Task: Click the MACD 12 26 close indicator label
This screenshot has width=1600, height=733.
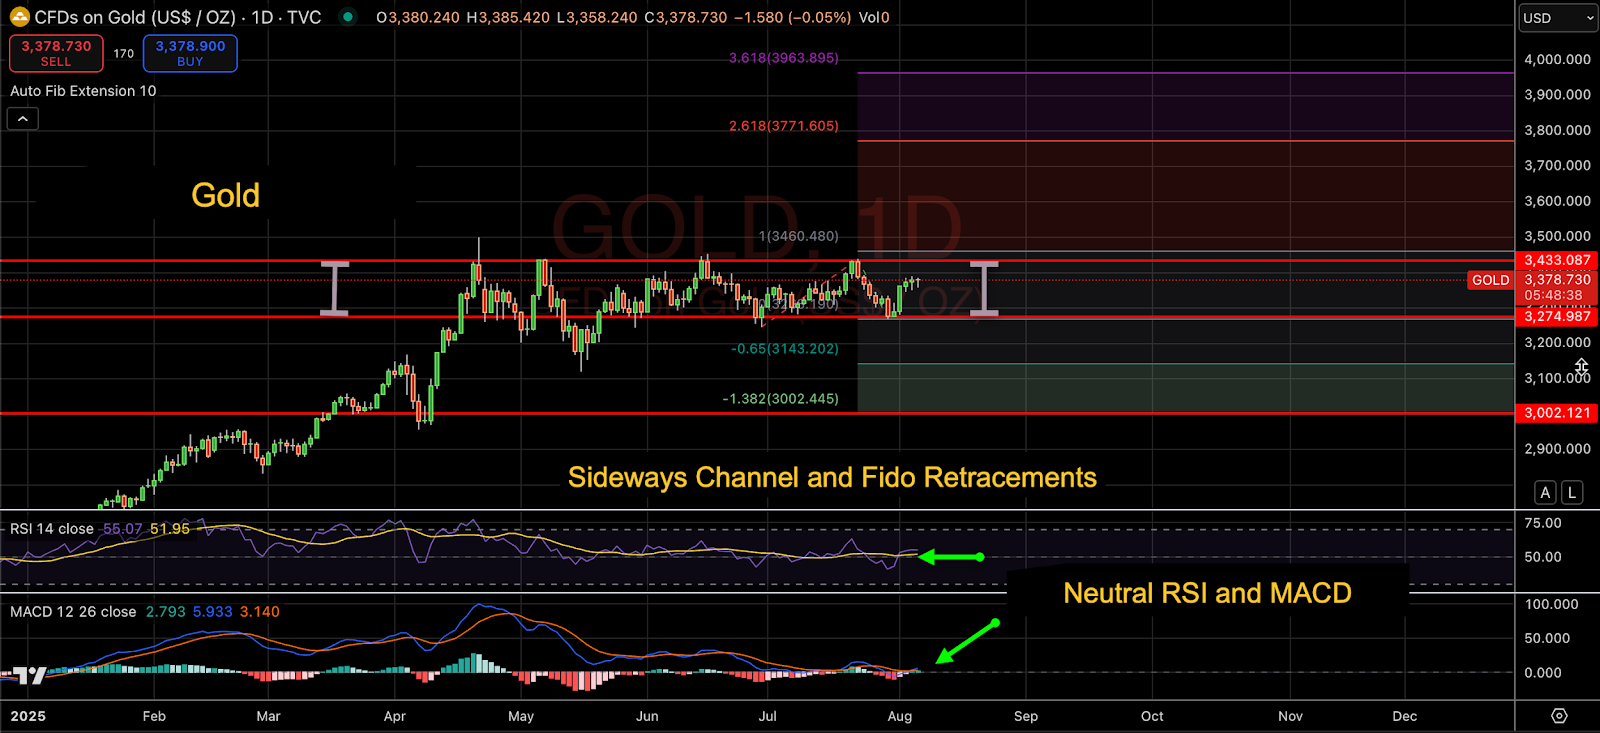Action: coord(73,612)
